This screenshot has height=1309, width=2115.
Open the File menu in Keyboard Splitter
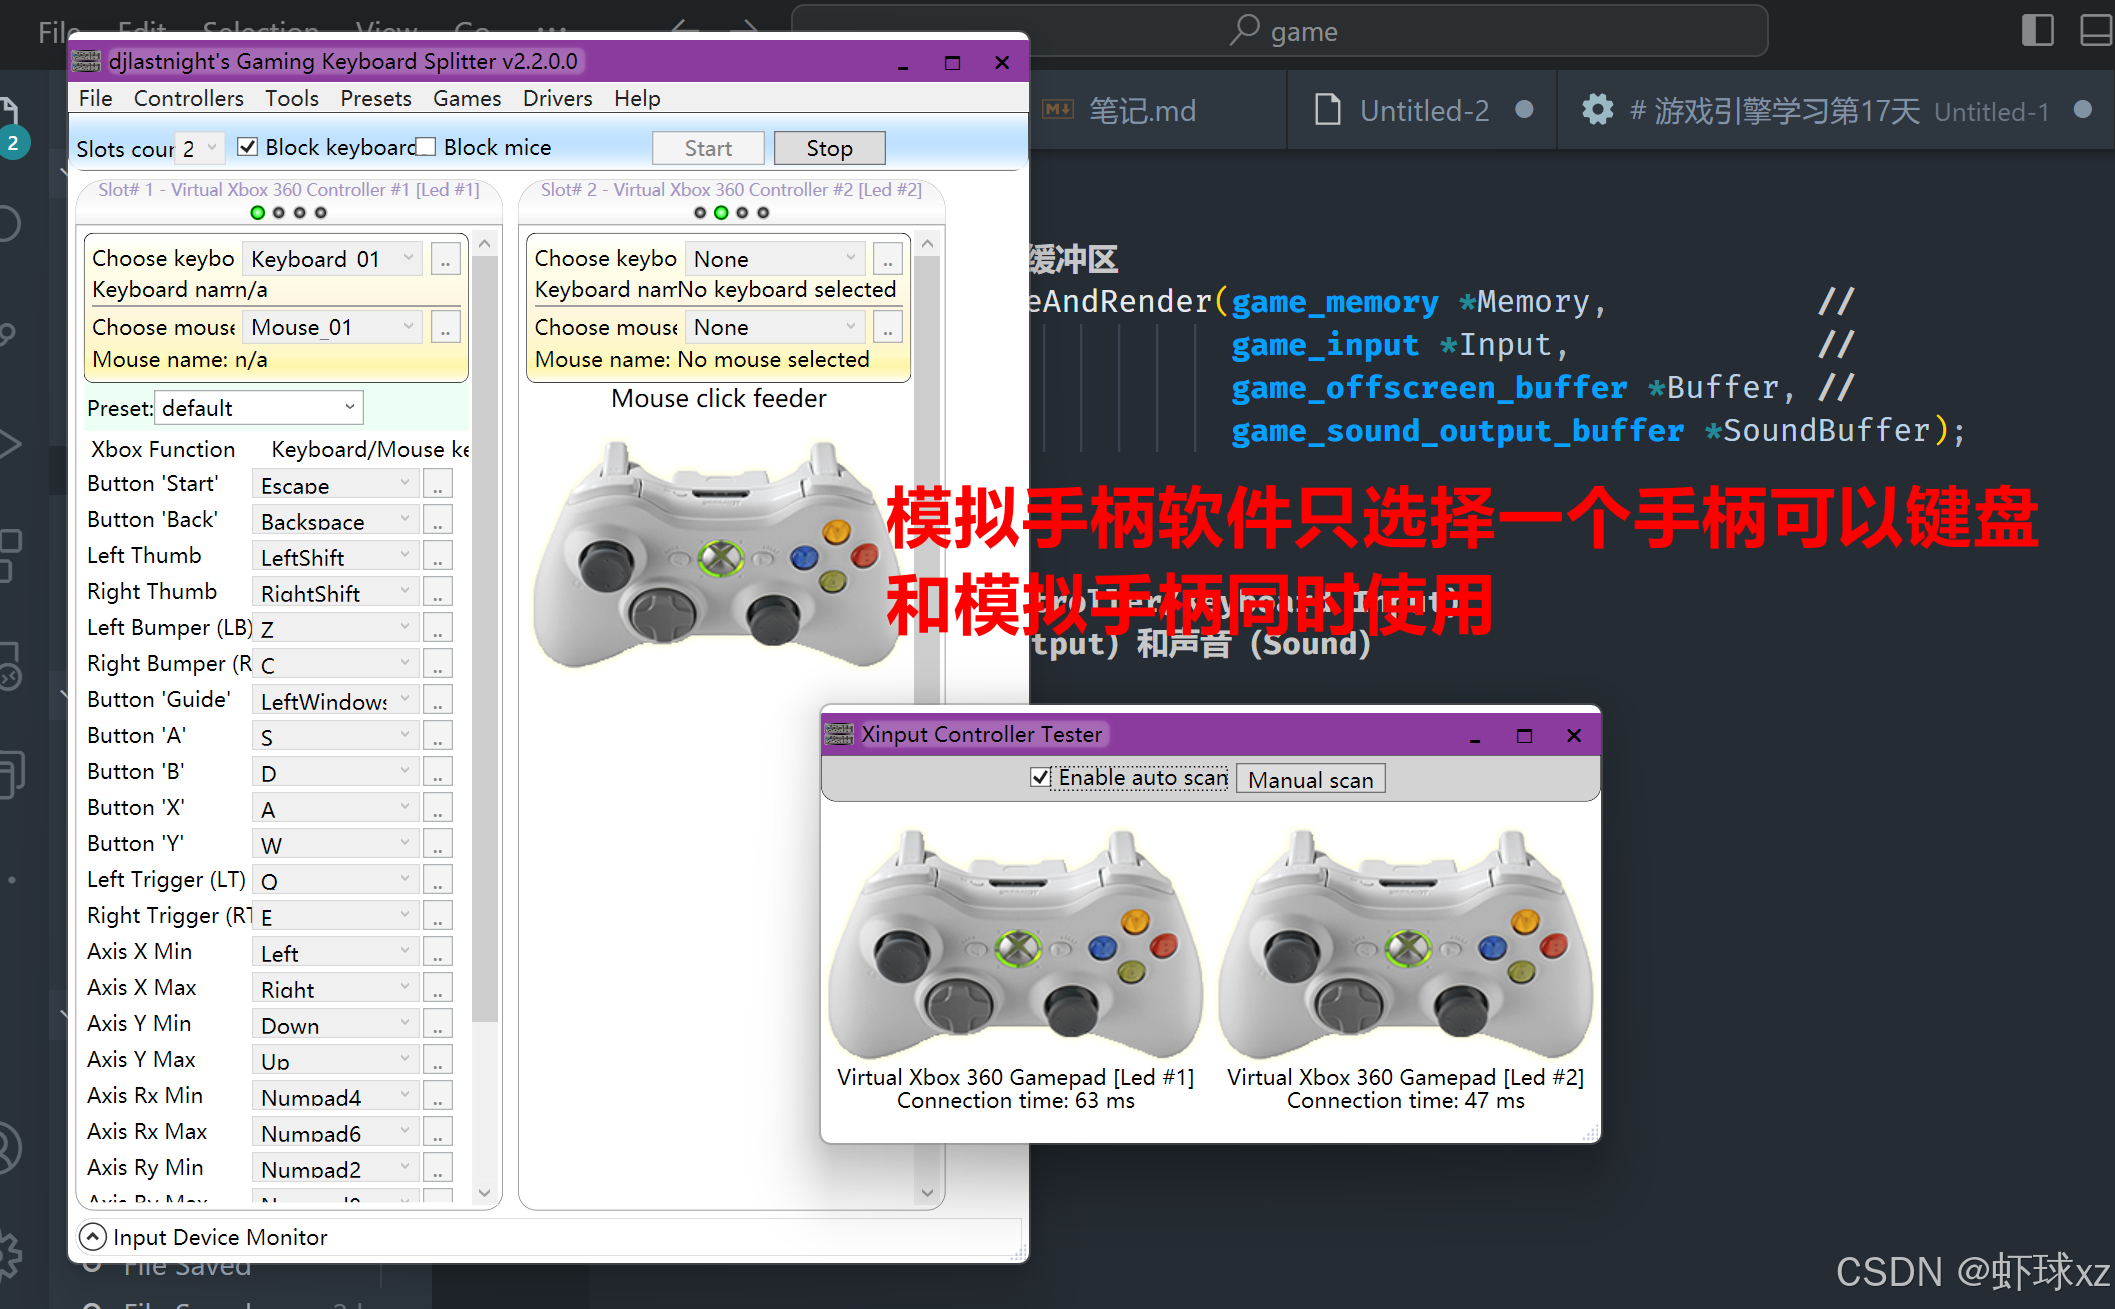coord(95,98)
